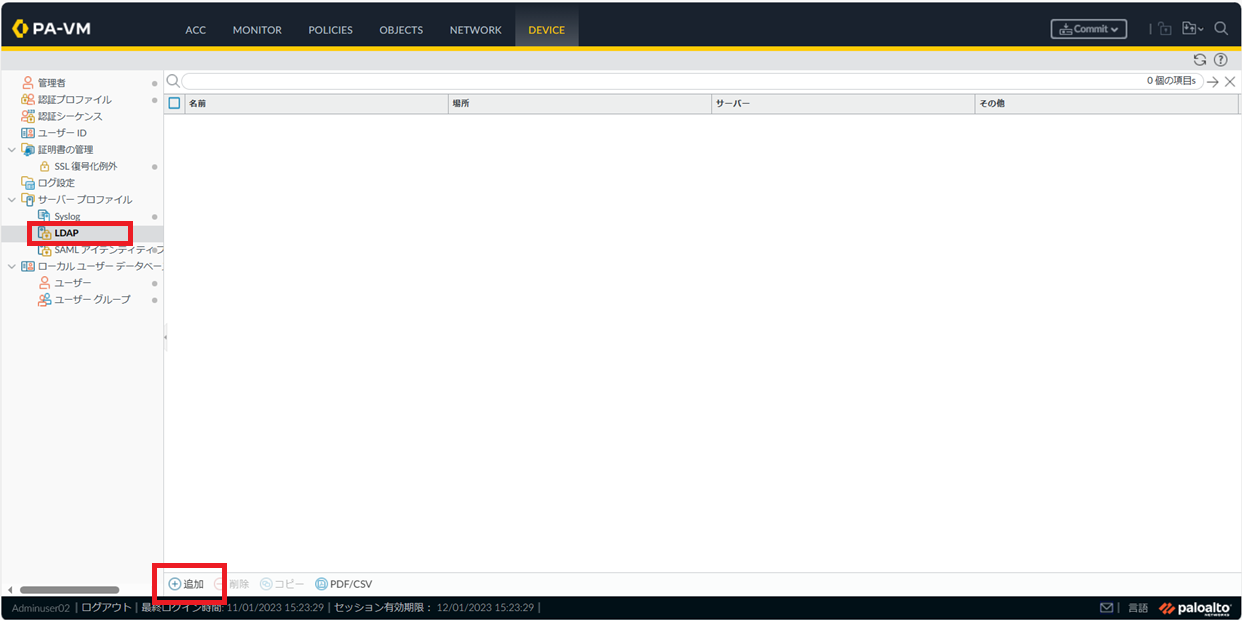Image resolution: width=1242 pixels, height=620 pixels.
Task: Select the NETWORK tab
Action: click(x=475, y=30)
